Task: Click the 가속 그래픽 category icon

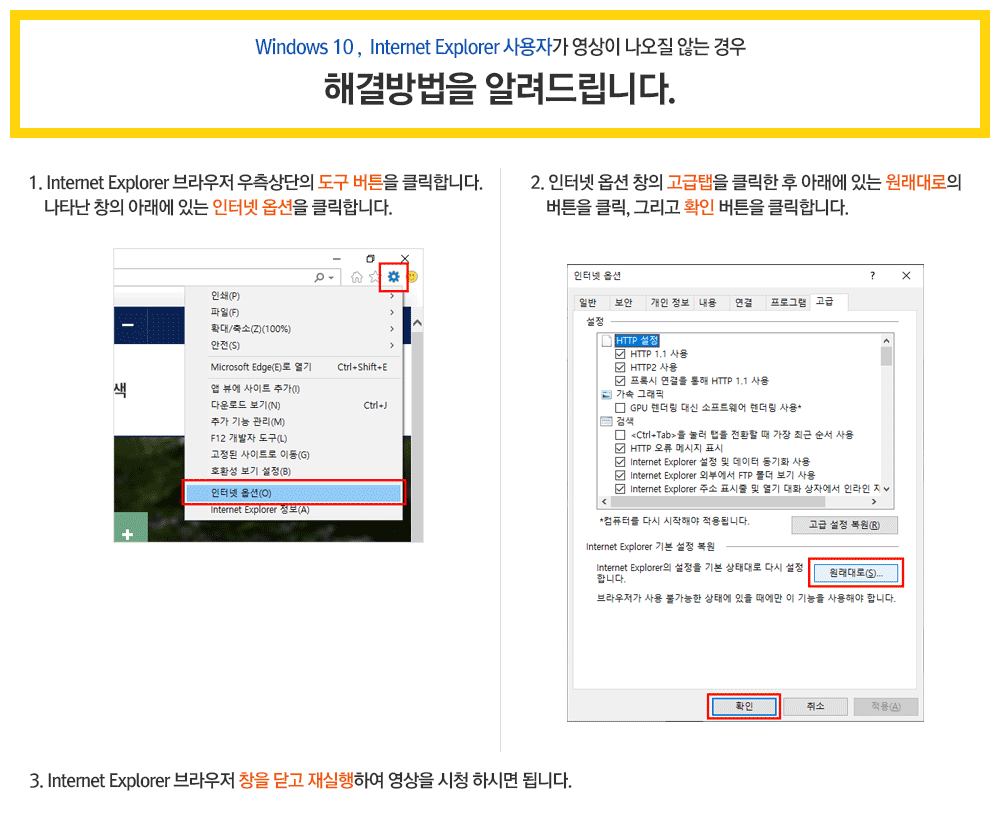Action: point(607,394)
